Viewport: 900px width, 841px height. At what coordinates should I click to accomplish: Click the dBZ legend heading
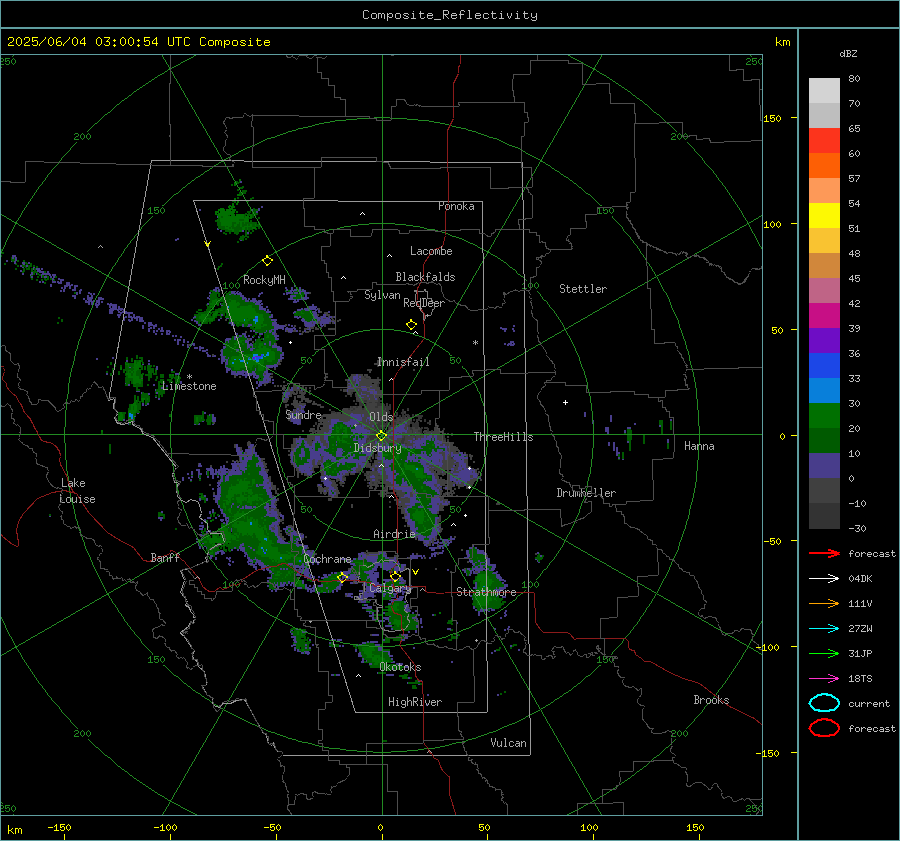pyautogui.click(x=848, y=54)
